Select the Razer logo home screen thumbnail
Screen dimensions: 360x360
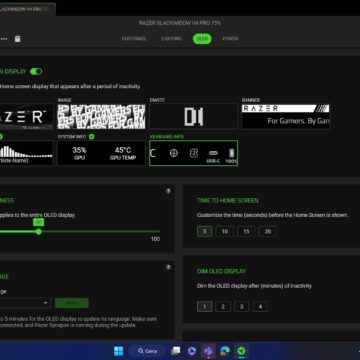pyautogui.click(x=27, y=116)
